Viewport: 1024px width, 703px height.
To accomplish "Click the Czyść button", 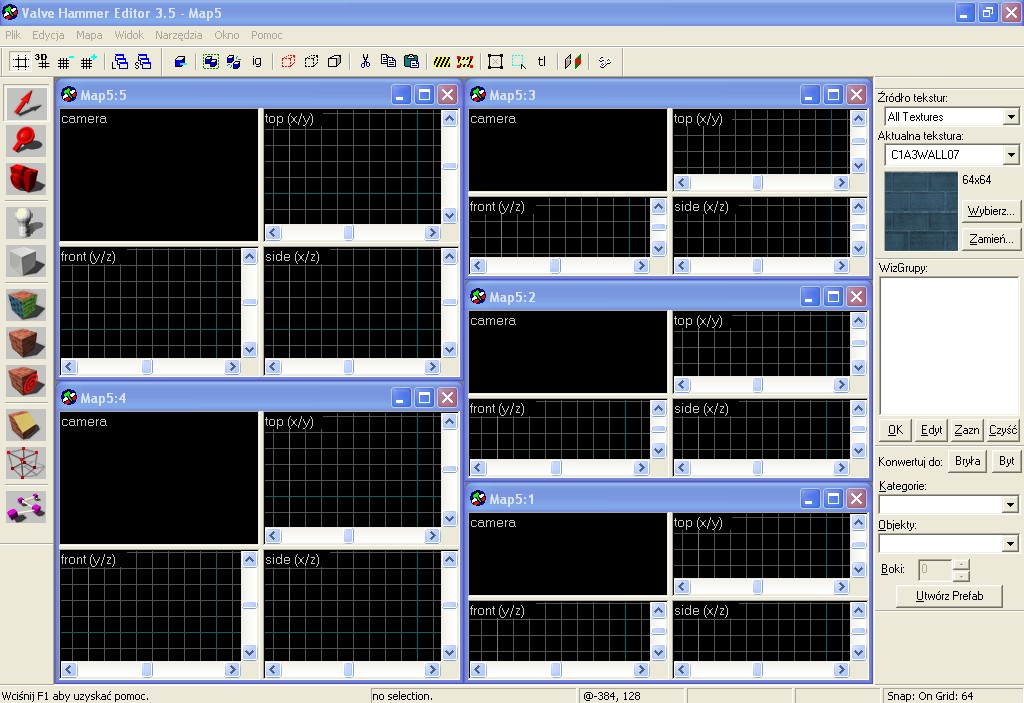I will click(1003, 430).
